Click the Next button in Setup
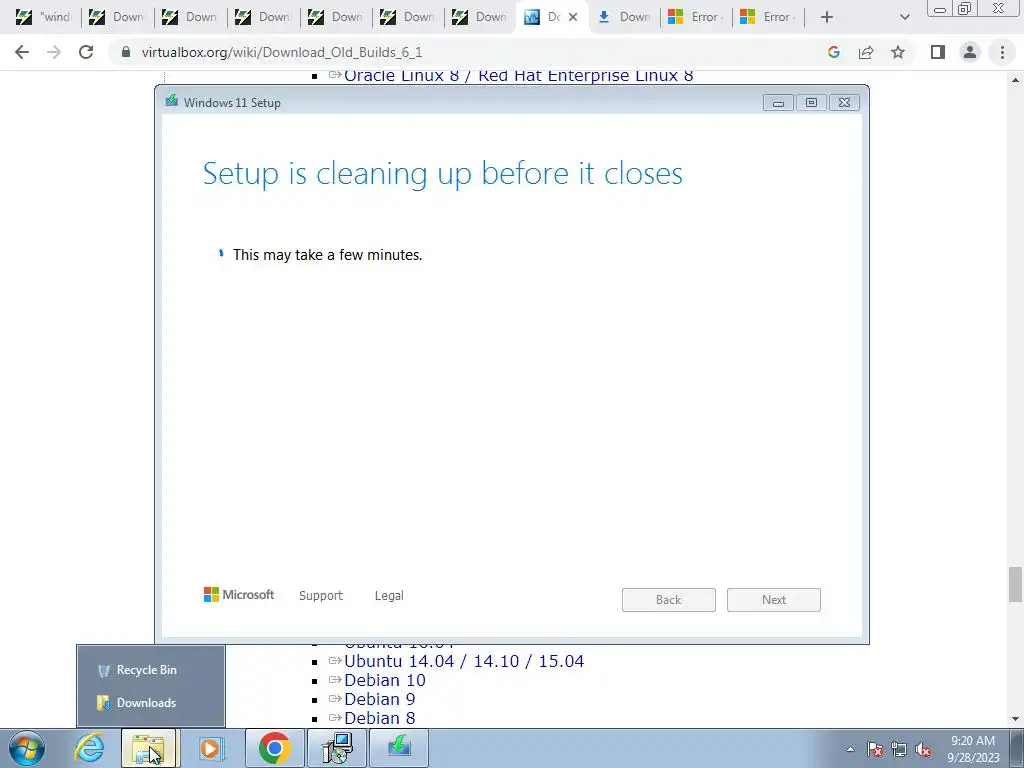The height and width of the screenshot is (768, 1024). coord(774,600)
